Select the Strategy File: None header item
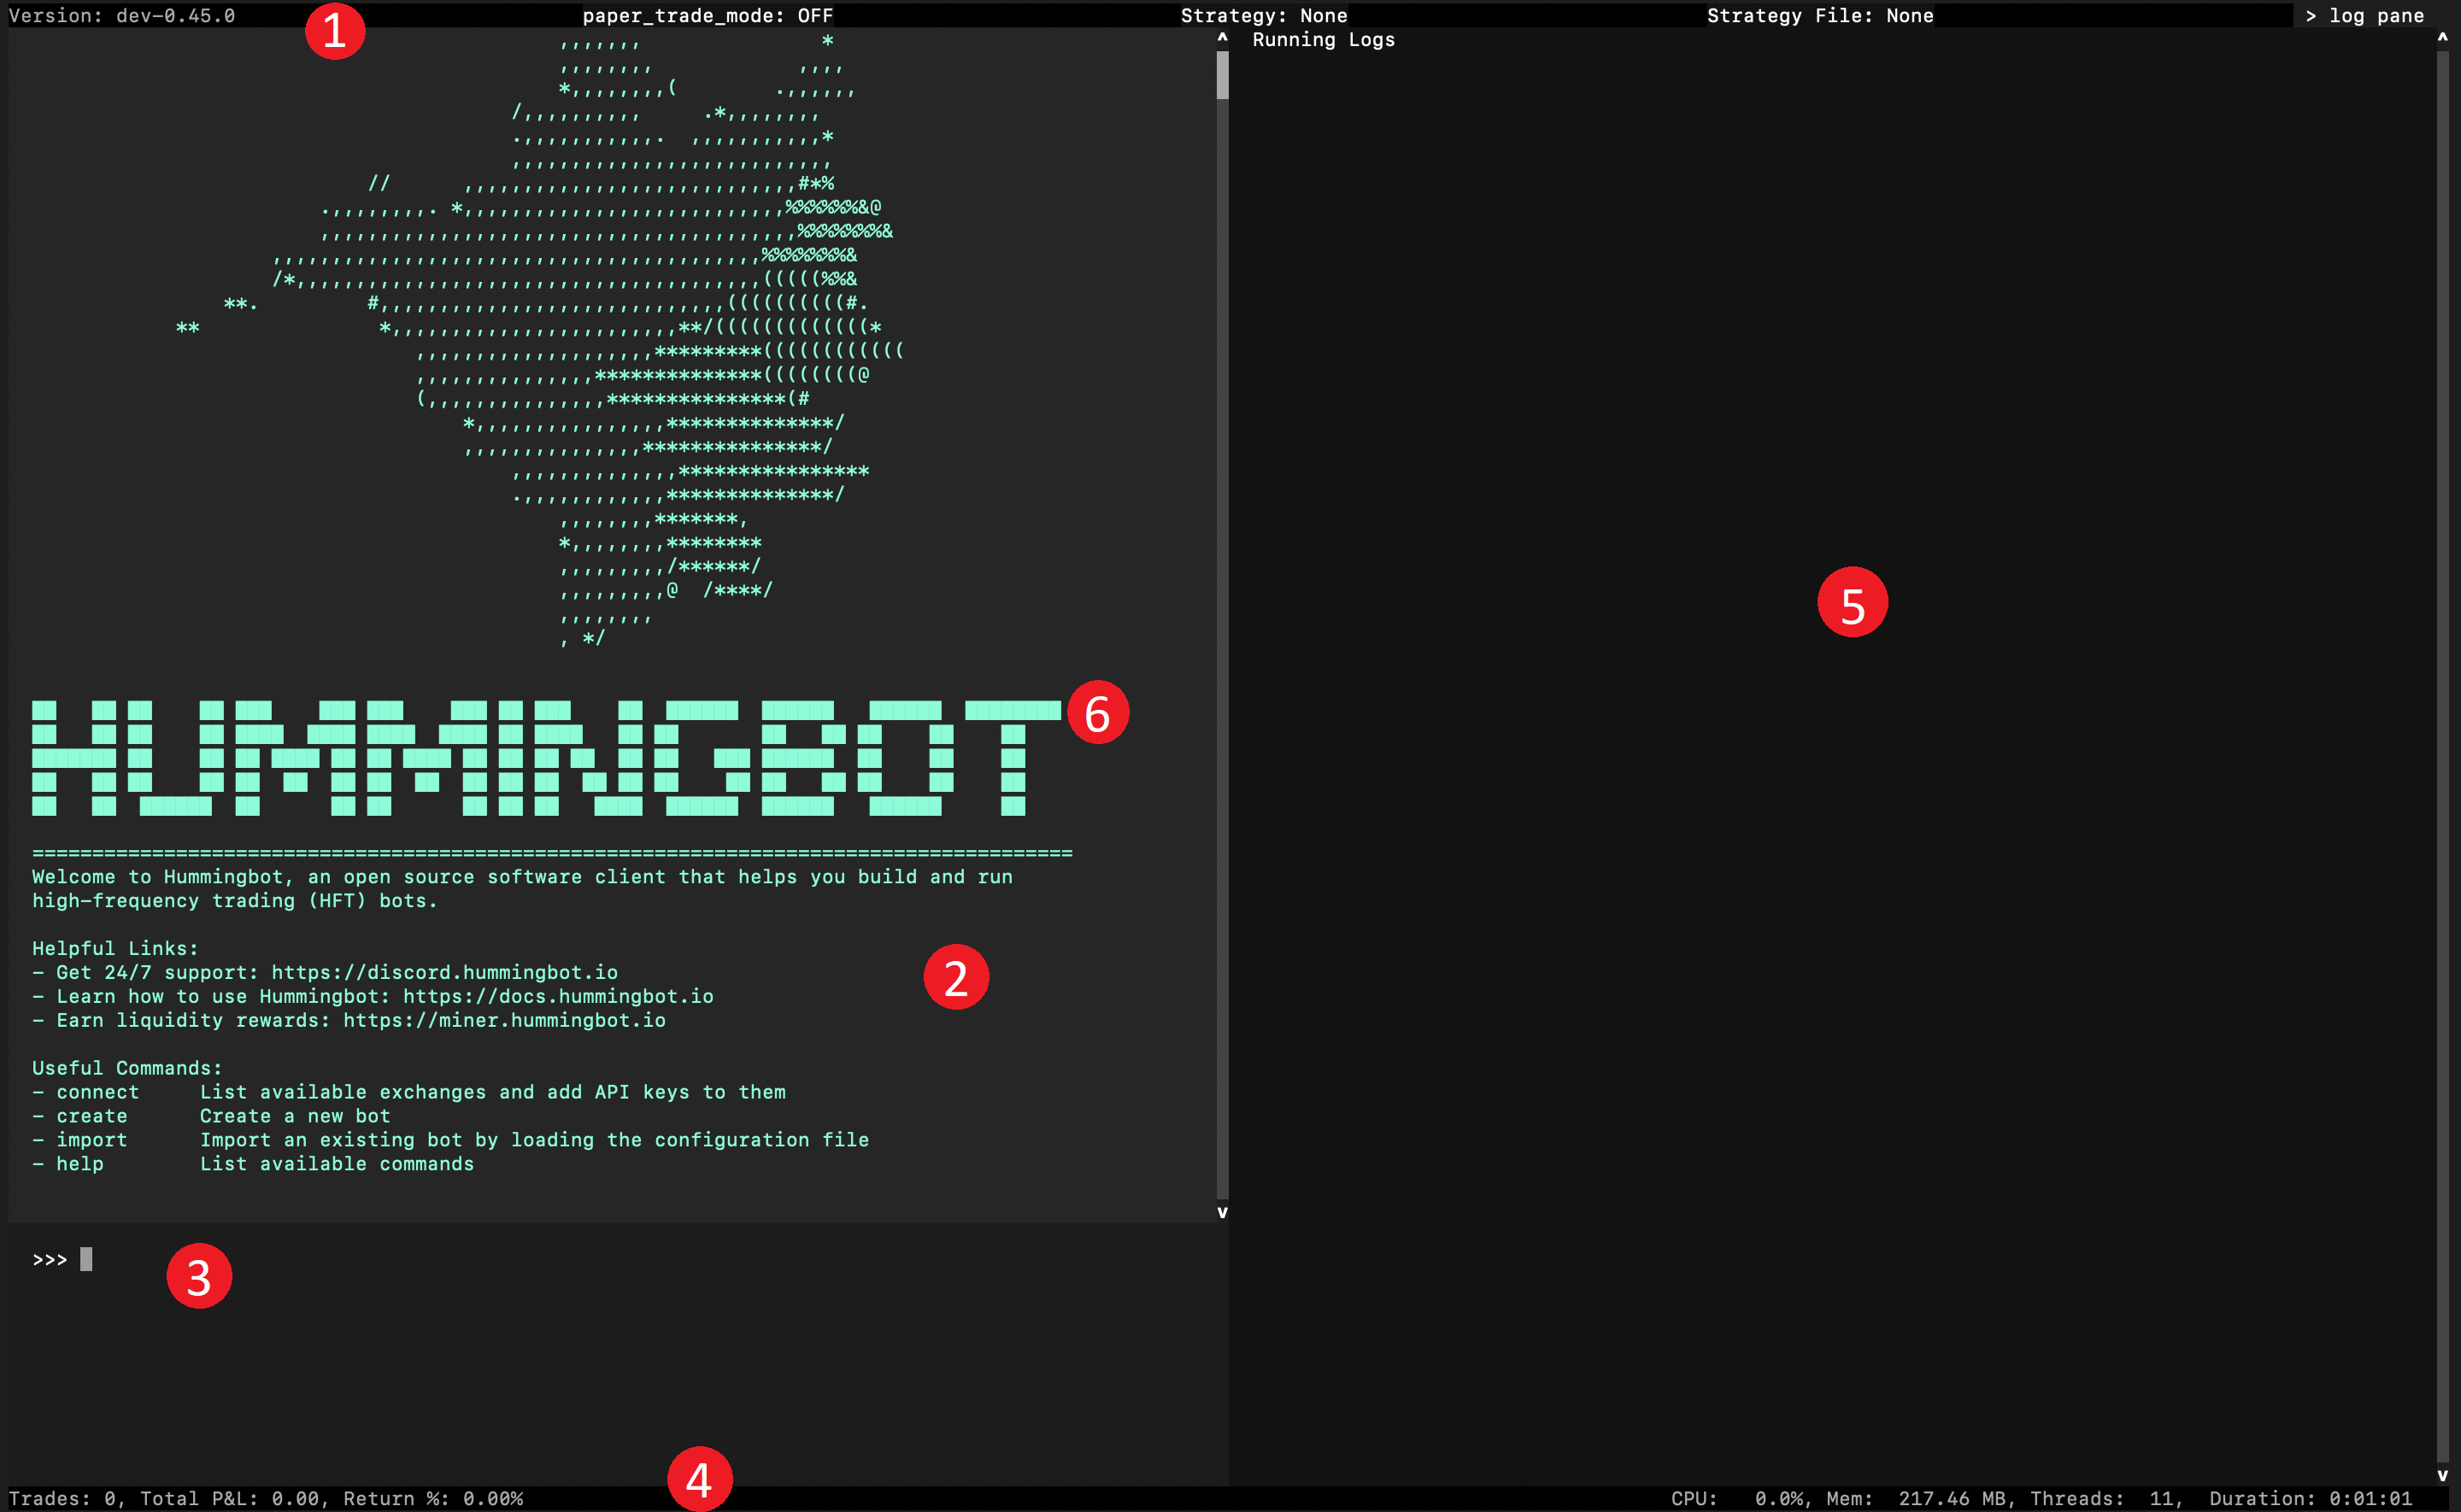This screenshot has height=1512, width=2461. pyautogui.click(x=1821, y=15)
